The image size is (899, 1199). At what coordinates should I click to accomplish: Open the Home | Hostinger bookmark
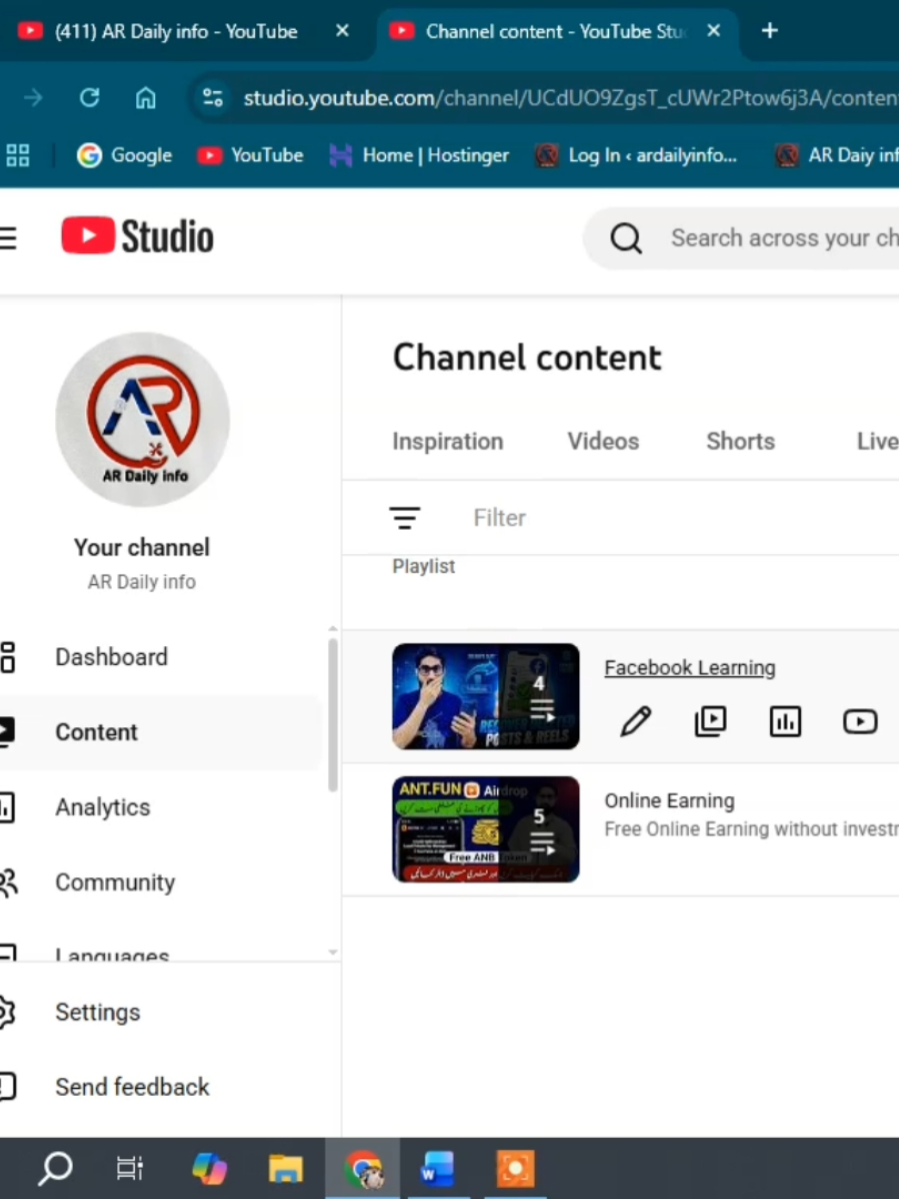420,155
